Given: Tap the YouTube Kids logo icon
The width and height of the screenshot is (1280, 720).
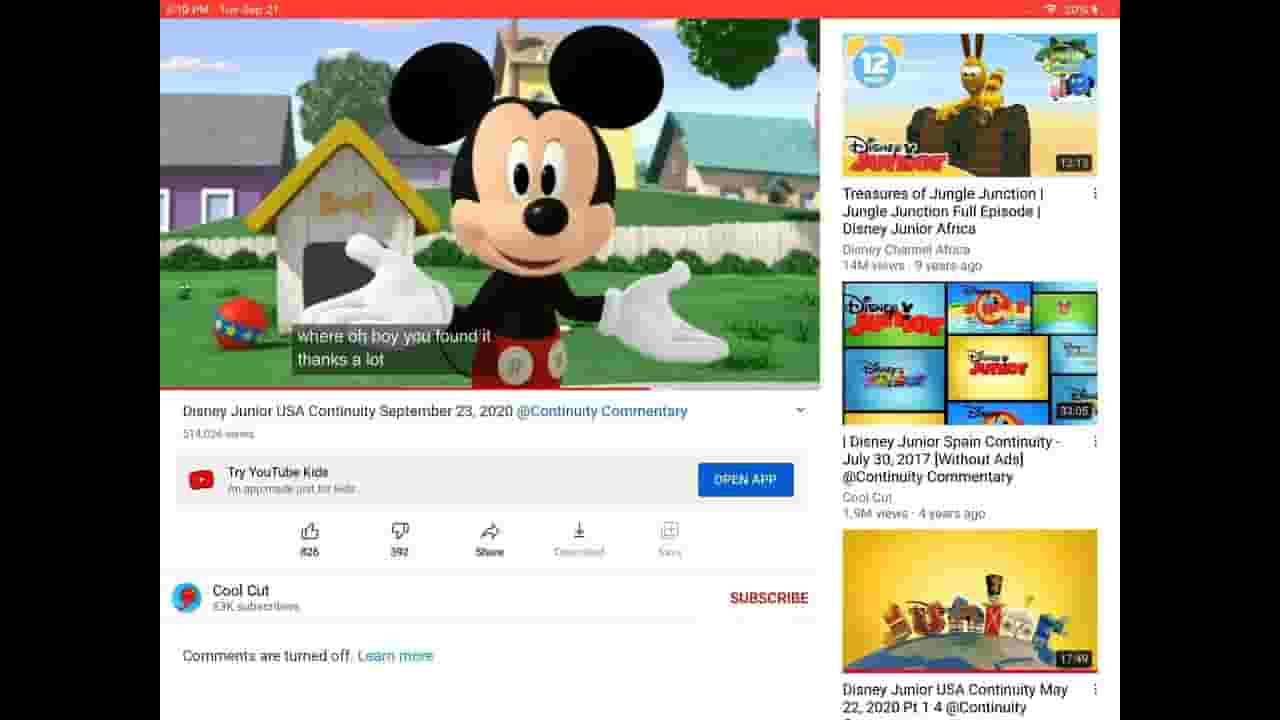Looking at the screenshot, I should click(201, 480).
